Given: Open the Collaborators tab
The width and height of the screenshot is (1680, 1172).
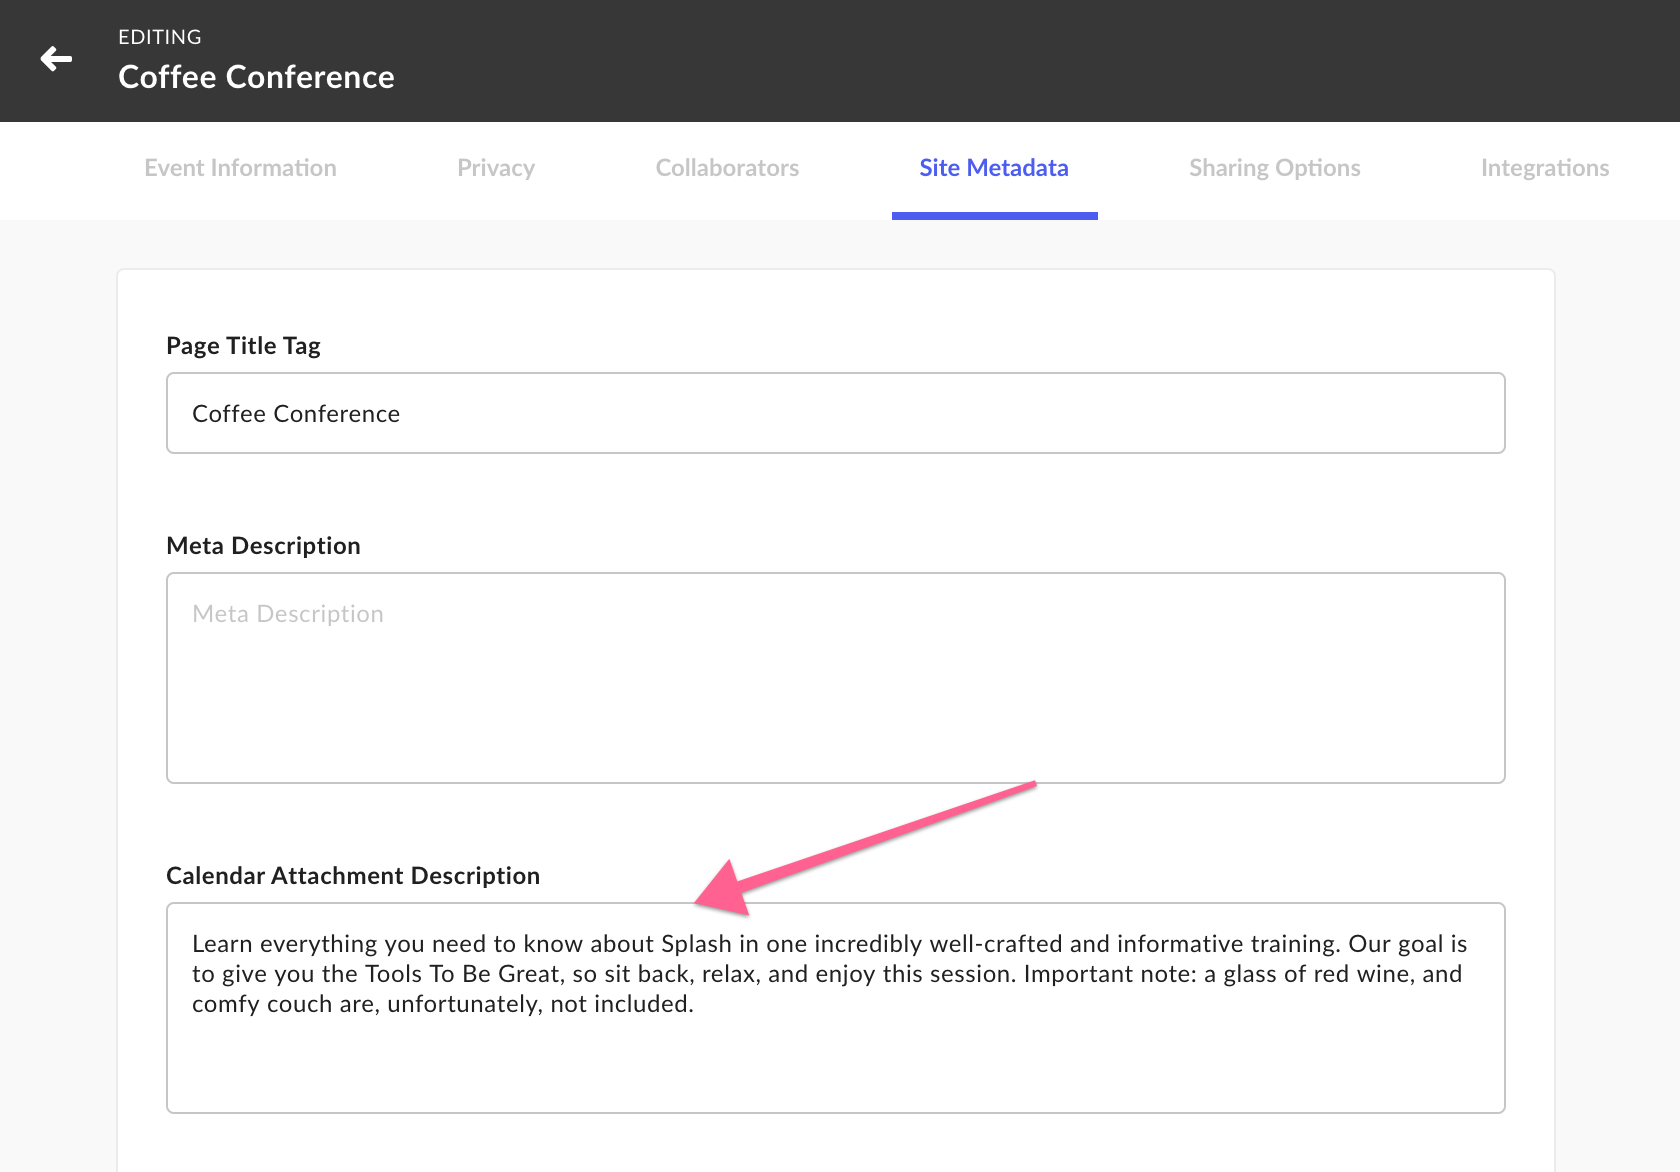Looking at the screenshot, I should 727,168.
